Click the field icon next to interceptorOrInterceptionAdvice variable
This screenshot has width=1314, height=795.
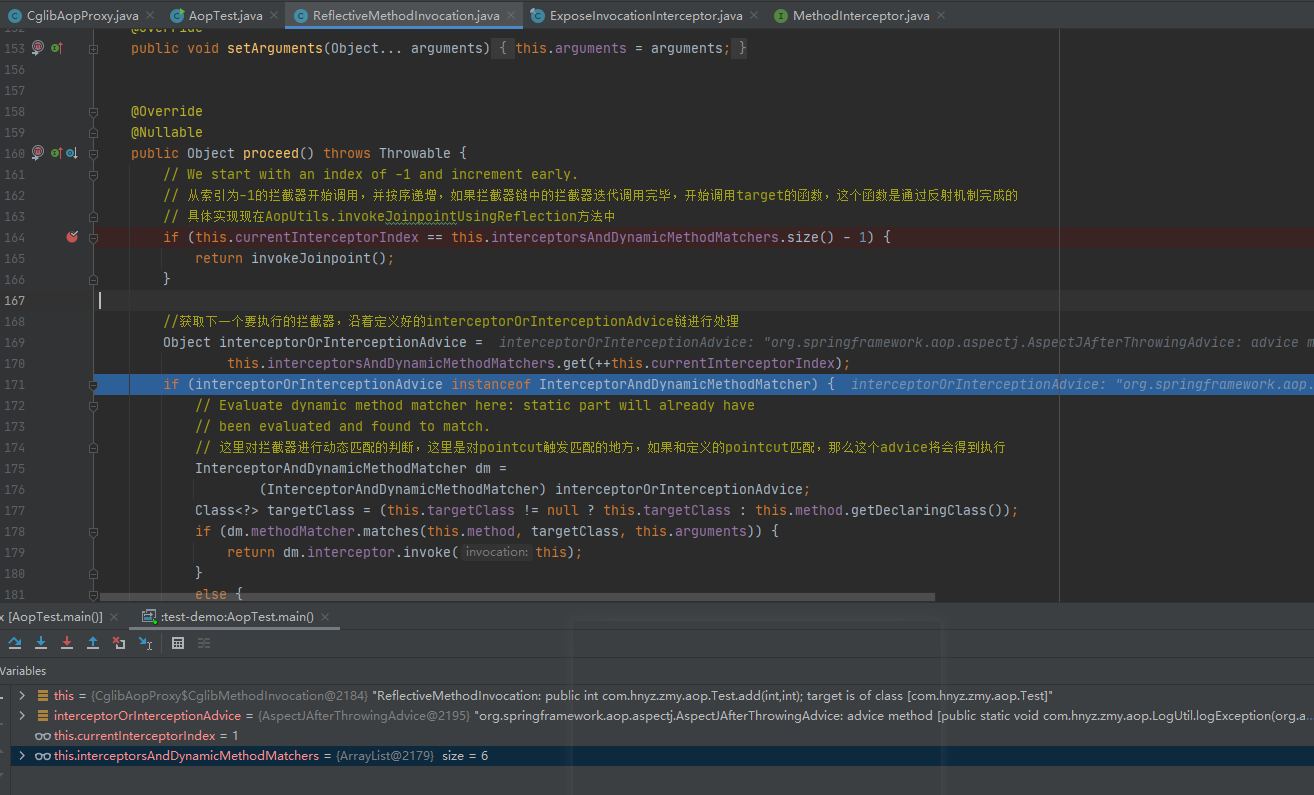[x=43, y=716]
